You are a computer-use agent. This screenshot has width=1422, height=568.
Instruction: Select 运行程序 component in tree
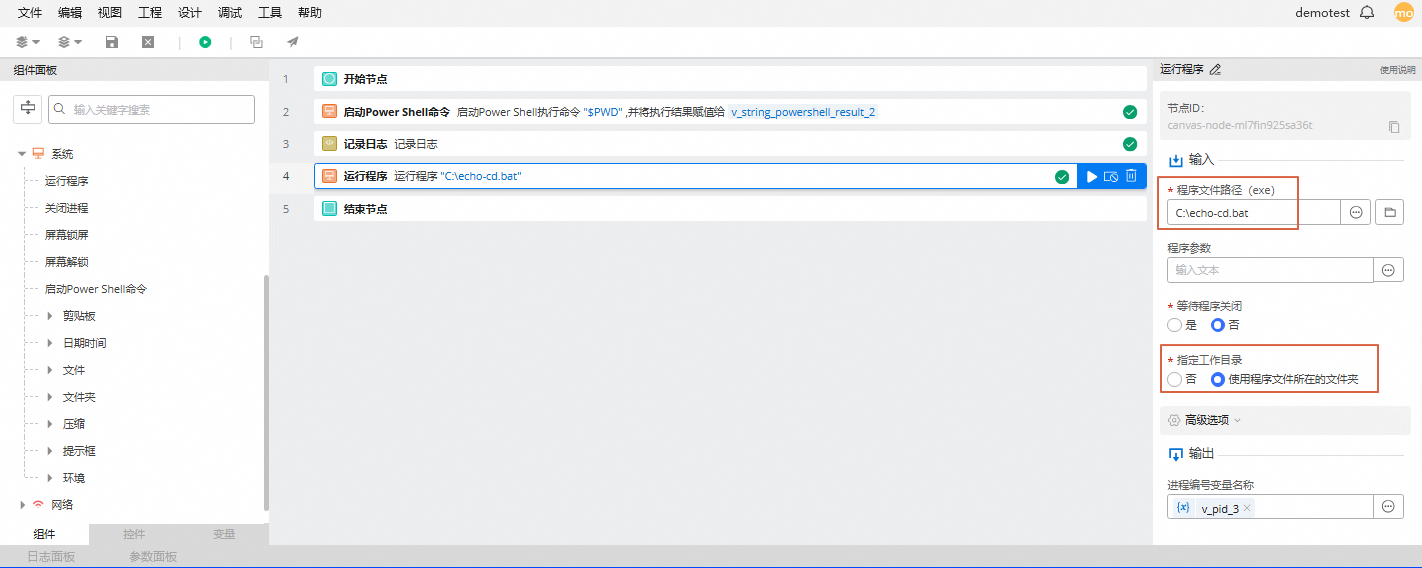(x=67, y=181)
